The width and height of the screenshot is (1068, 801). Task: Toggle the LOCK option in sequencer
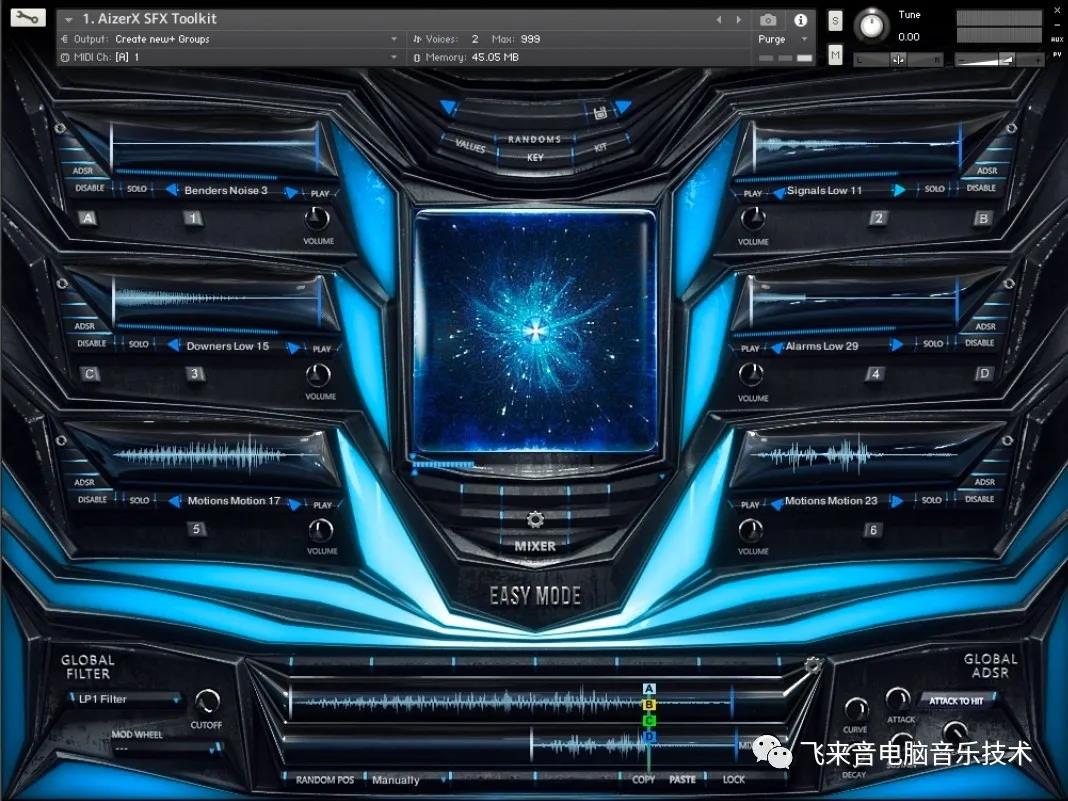[x=734, y=779]
